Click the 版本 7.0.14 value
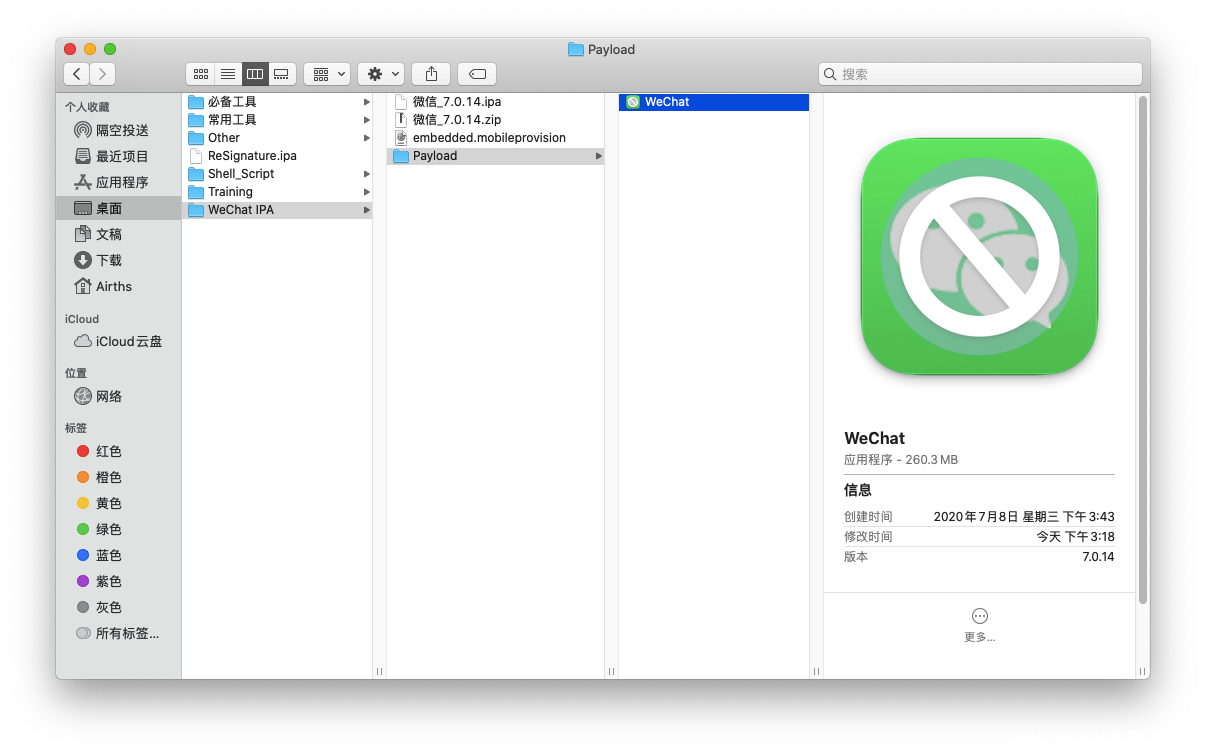The height and width of the screenshot is (753, 1206). click(1098, 557)
